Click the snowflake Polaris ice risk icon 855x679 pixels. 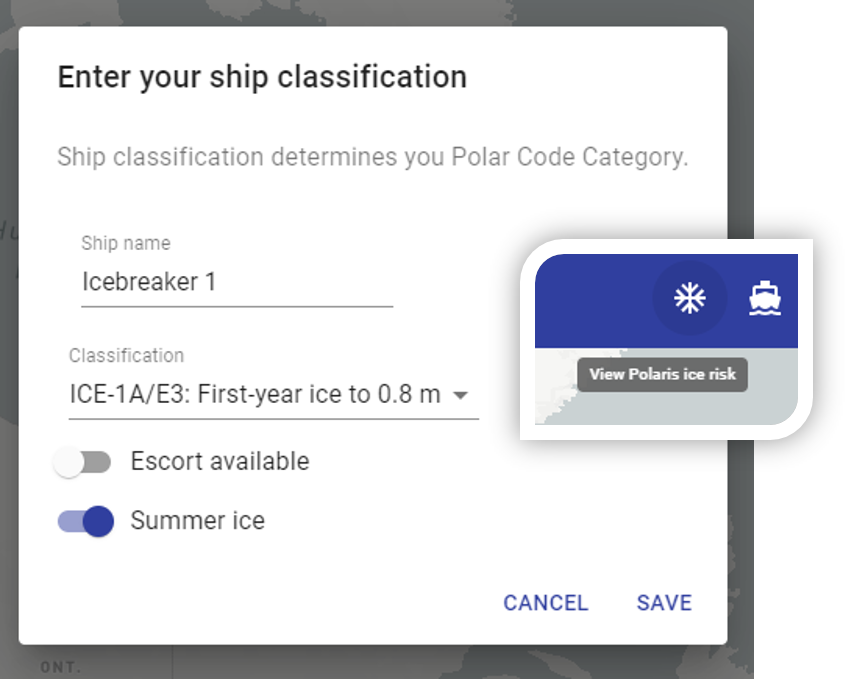[x=688, y=298]
